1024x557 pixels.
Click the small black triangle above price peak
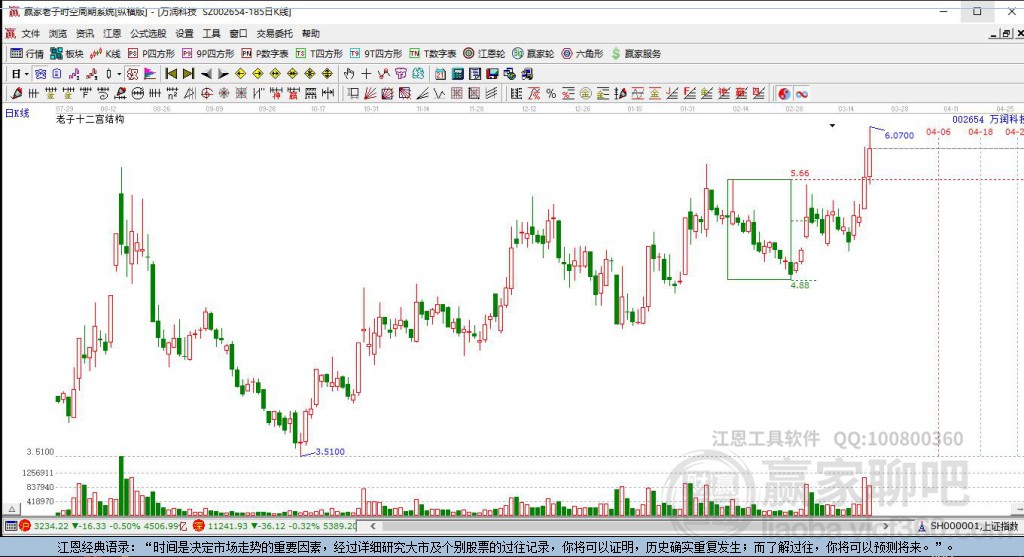(832, 125)
